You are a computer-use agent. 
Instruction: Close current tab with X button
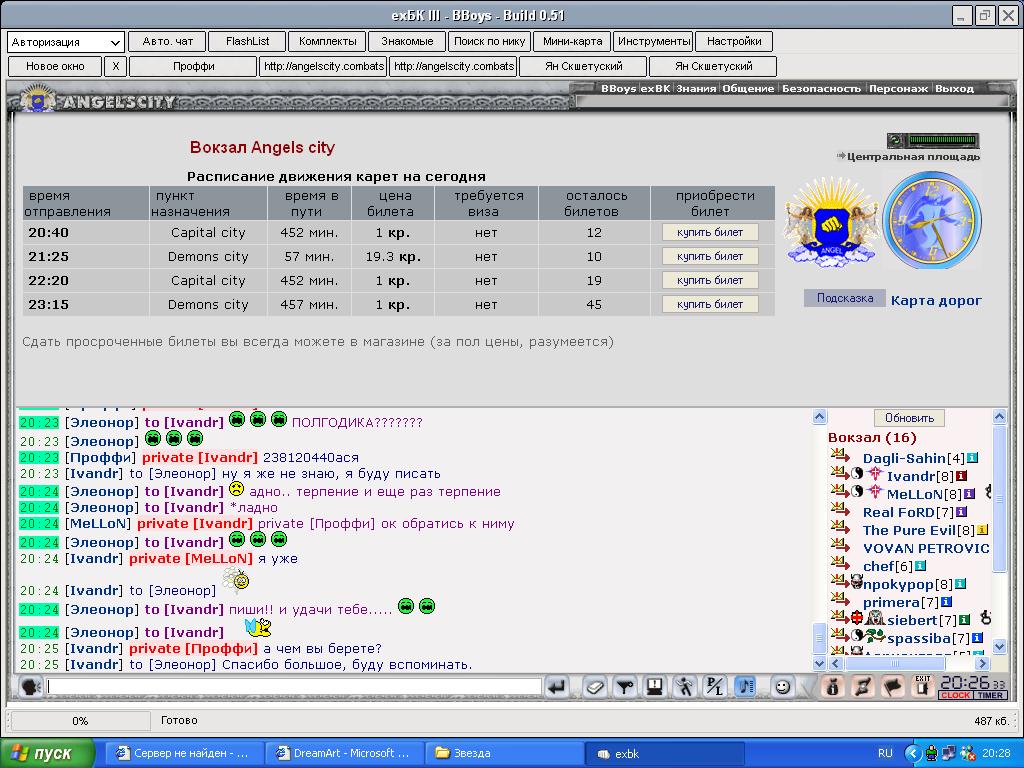coord(116,66)
